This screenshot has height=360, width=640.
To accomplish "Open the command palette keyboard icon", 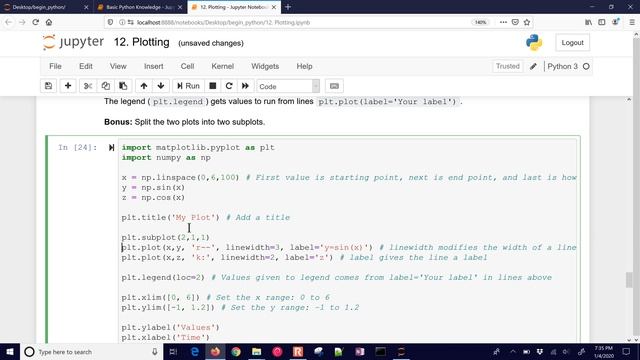I will pos(334,86).
